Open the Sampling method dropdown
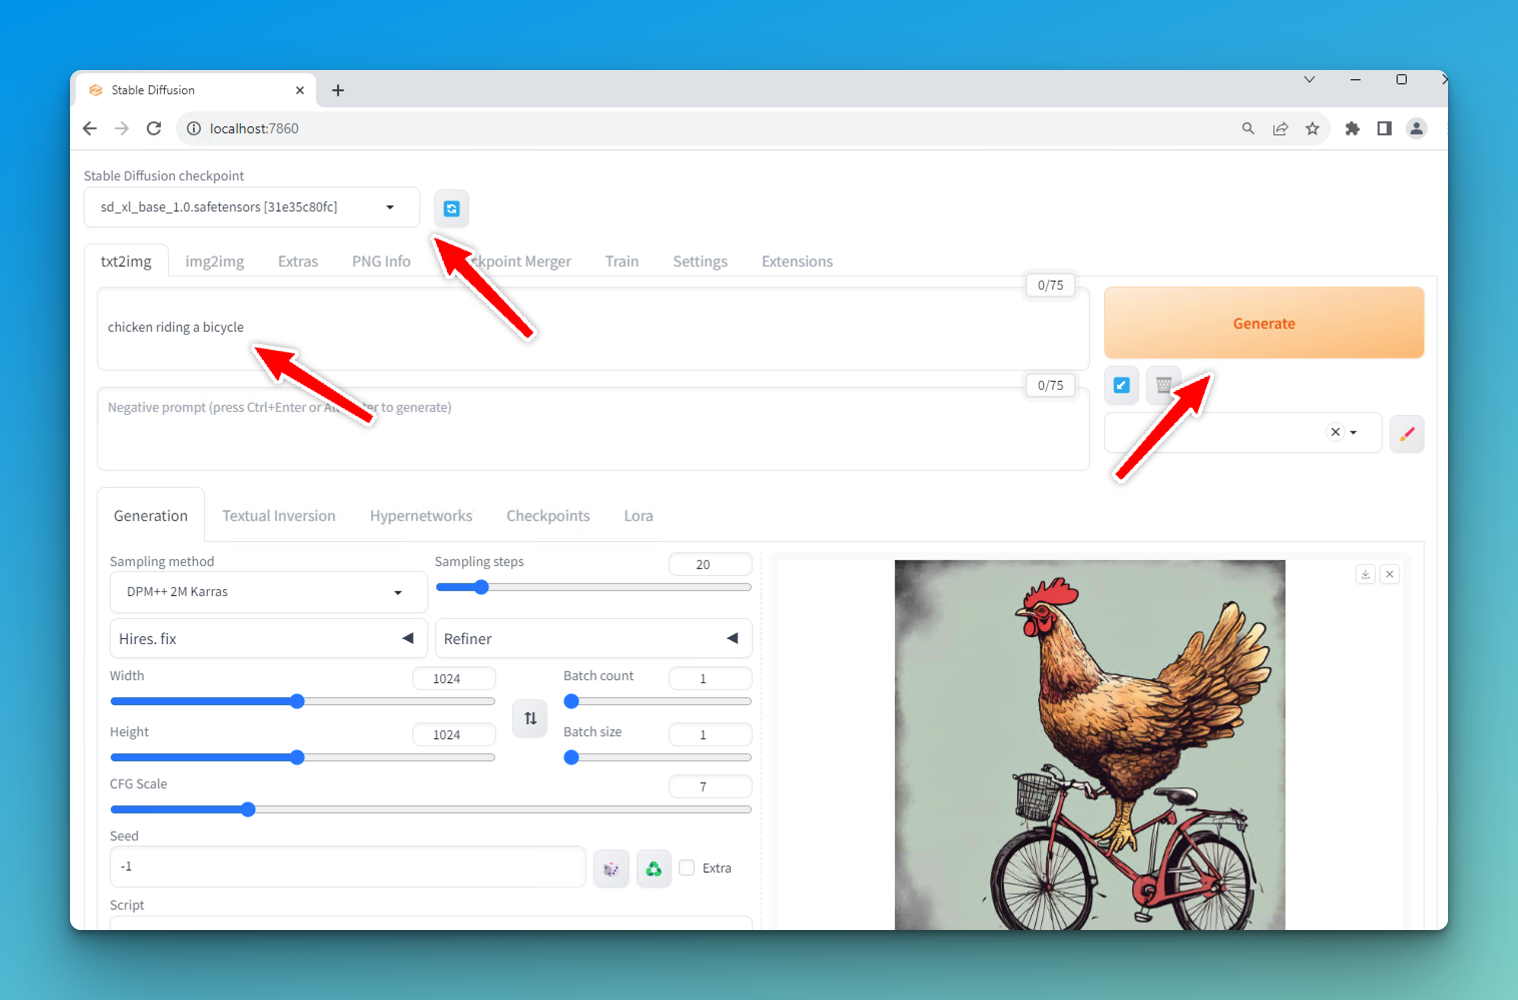 coord(267,592)
